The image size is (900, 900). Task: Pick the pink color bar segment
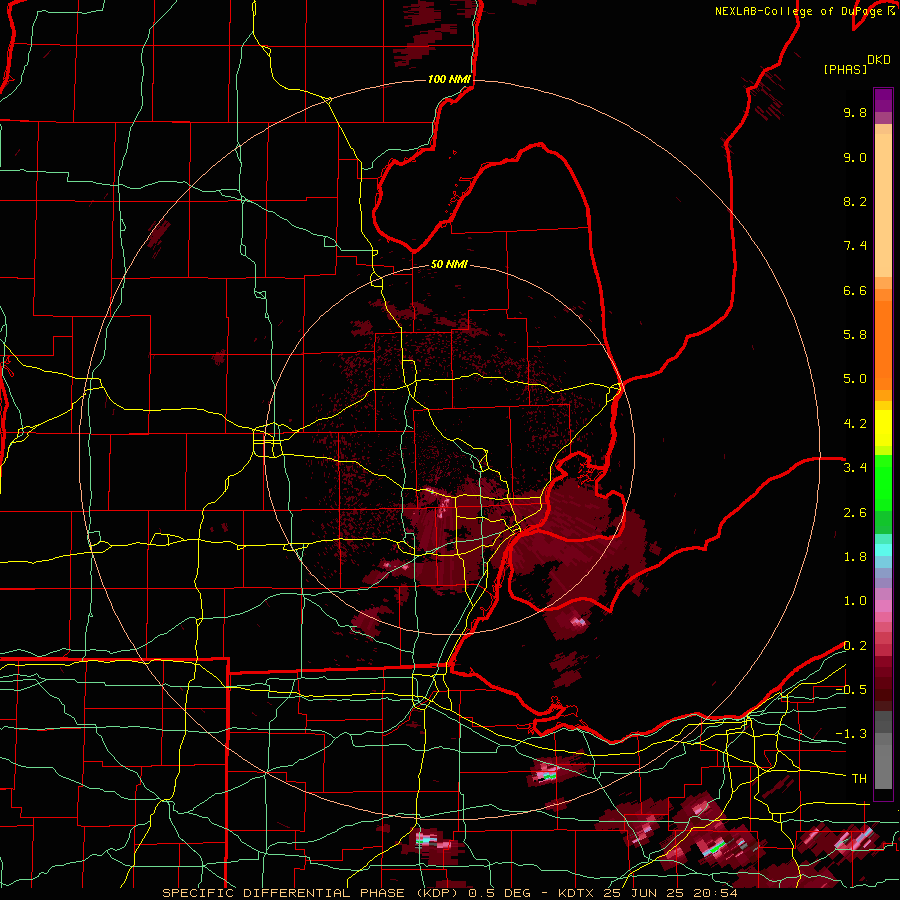click(x=883, y=606)
